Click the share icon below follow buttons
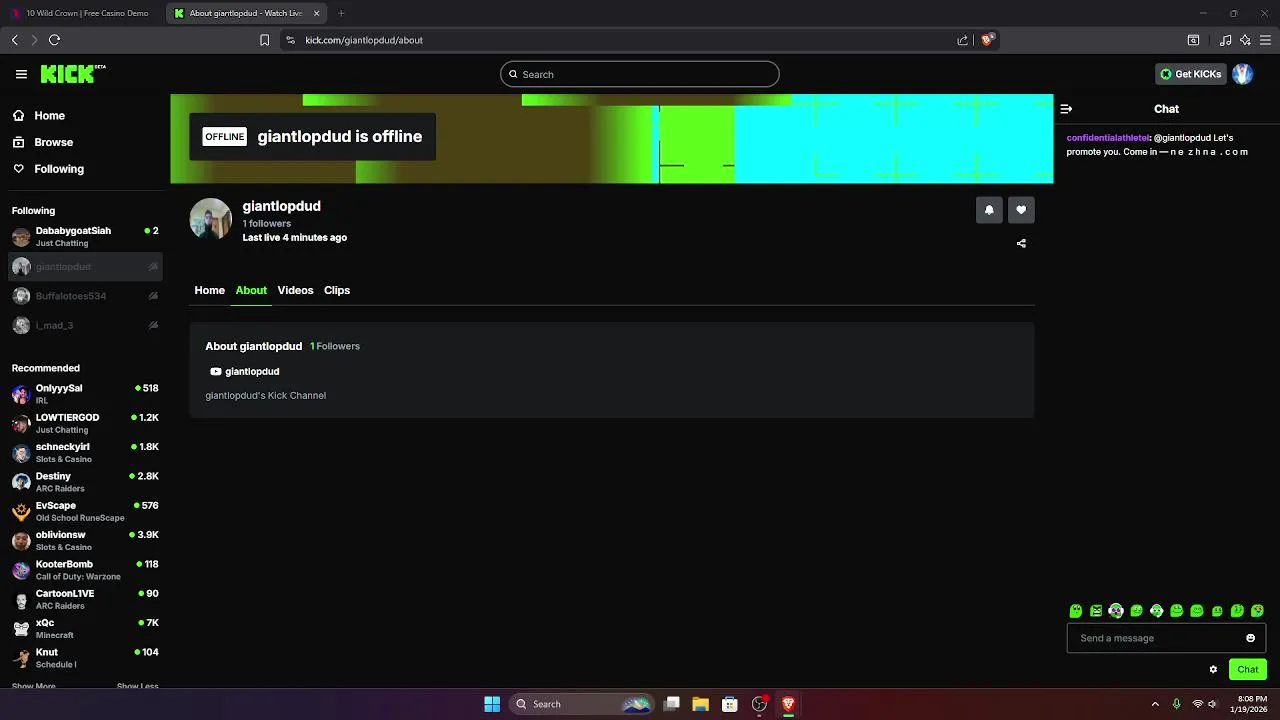This screenshot has height=720, width=1280. pos(1021,243)
